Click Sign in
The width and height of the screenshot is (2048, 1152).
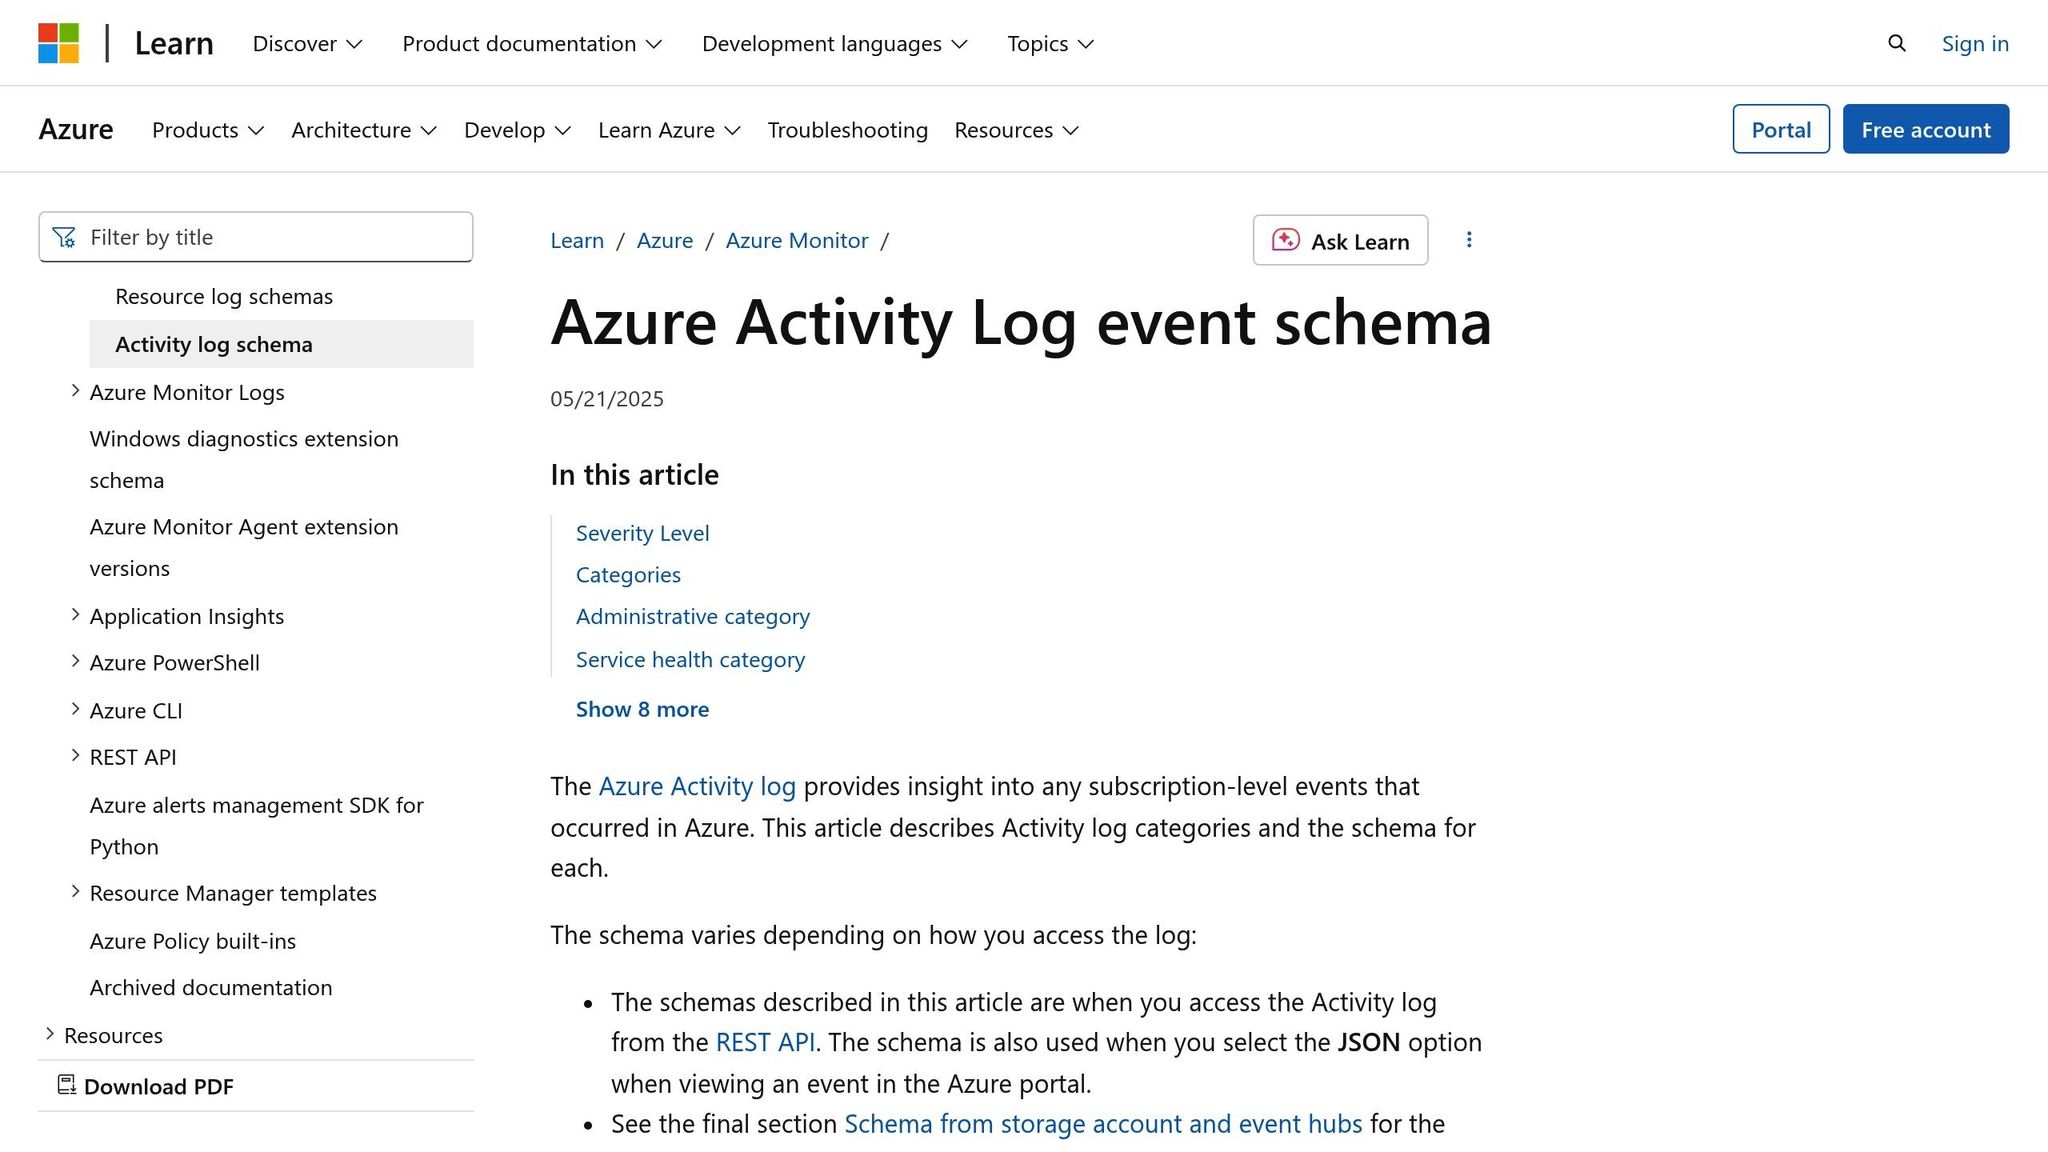[1975, 43]
